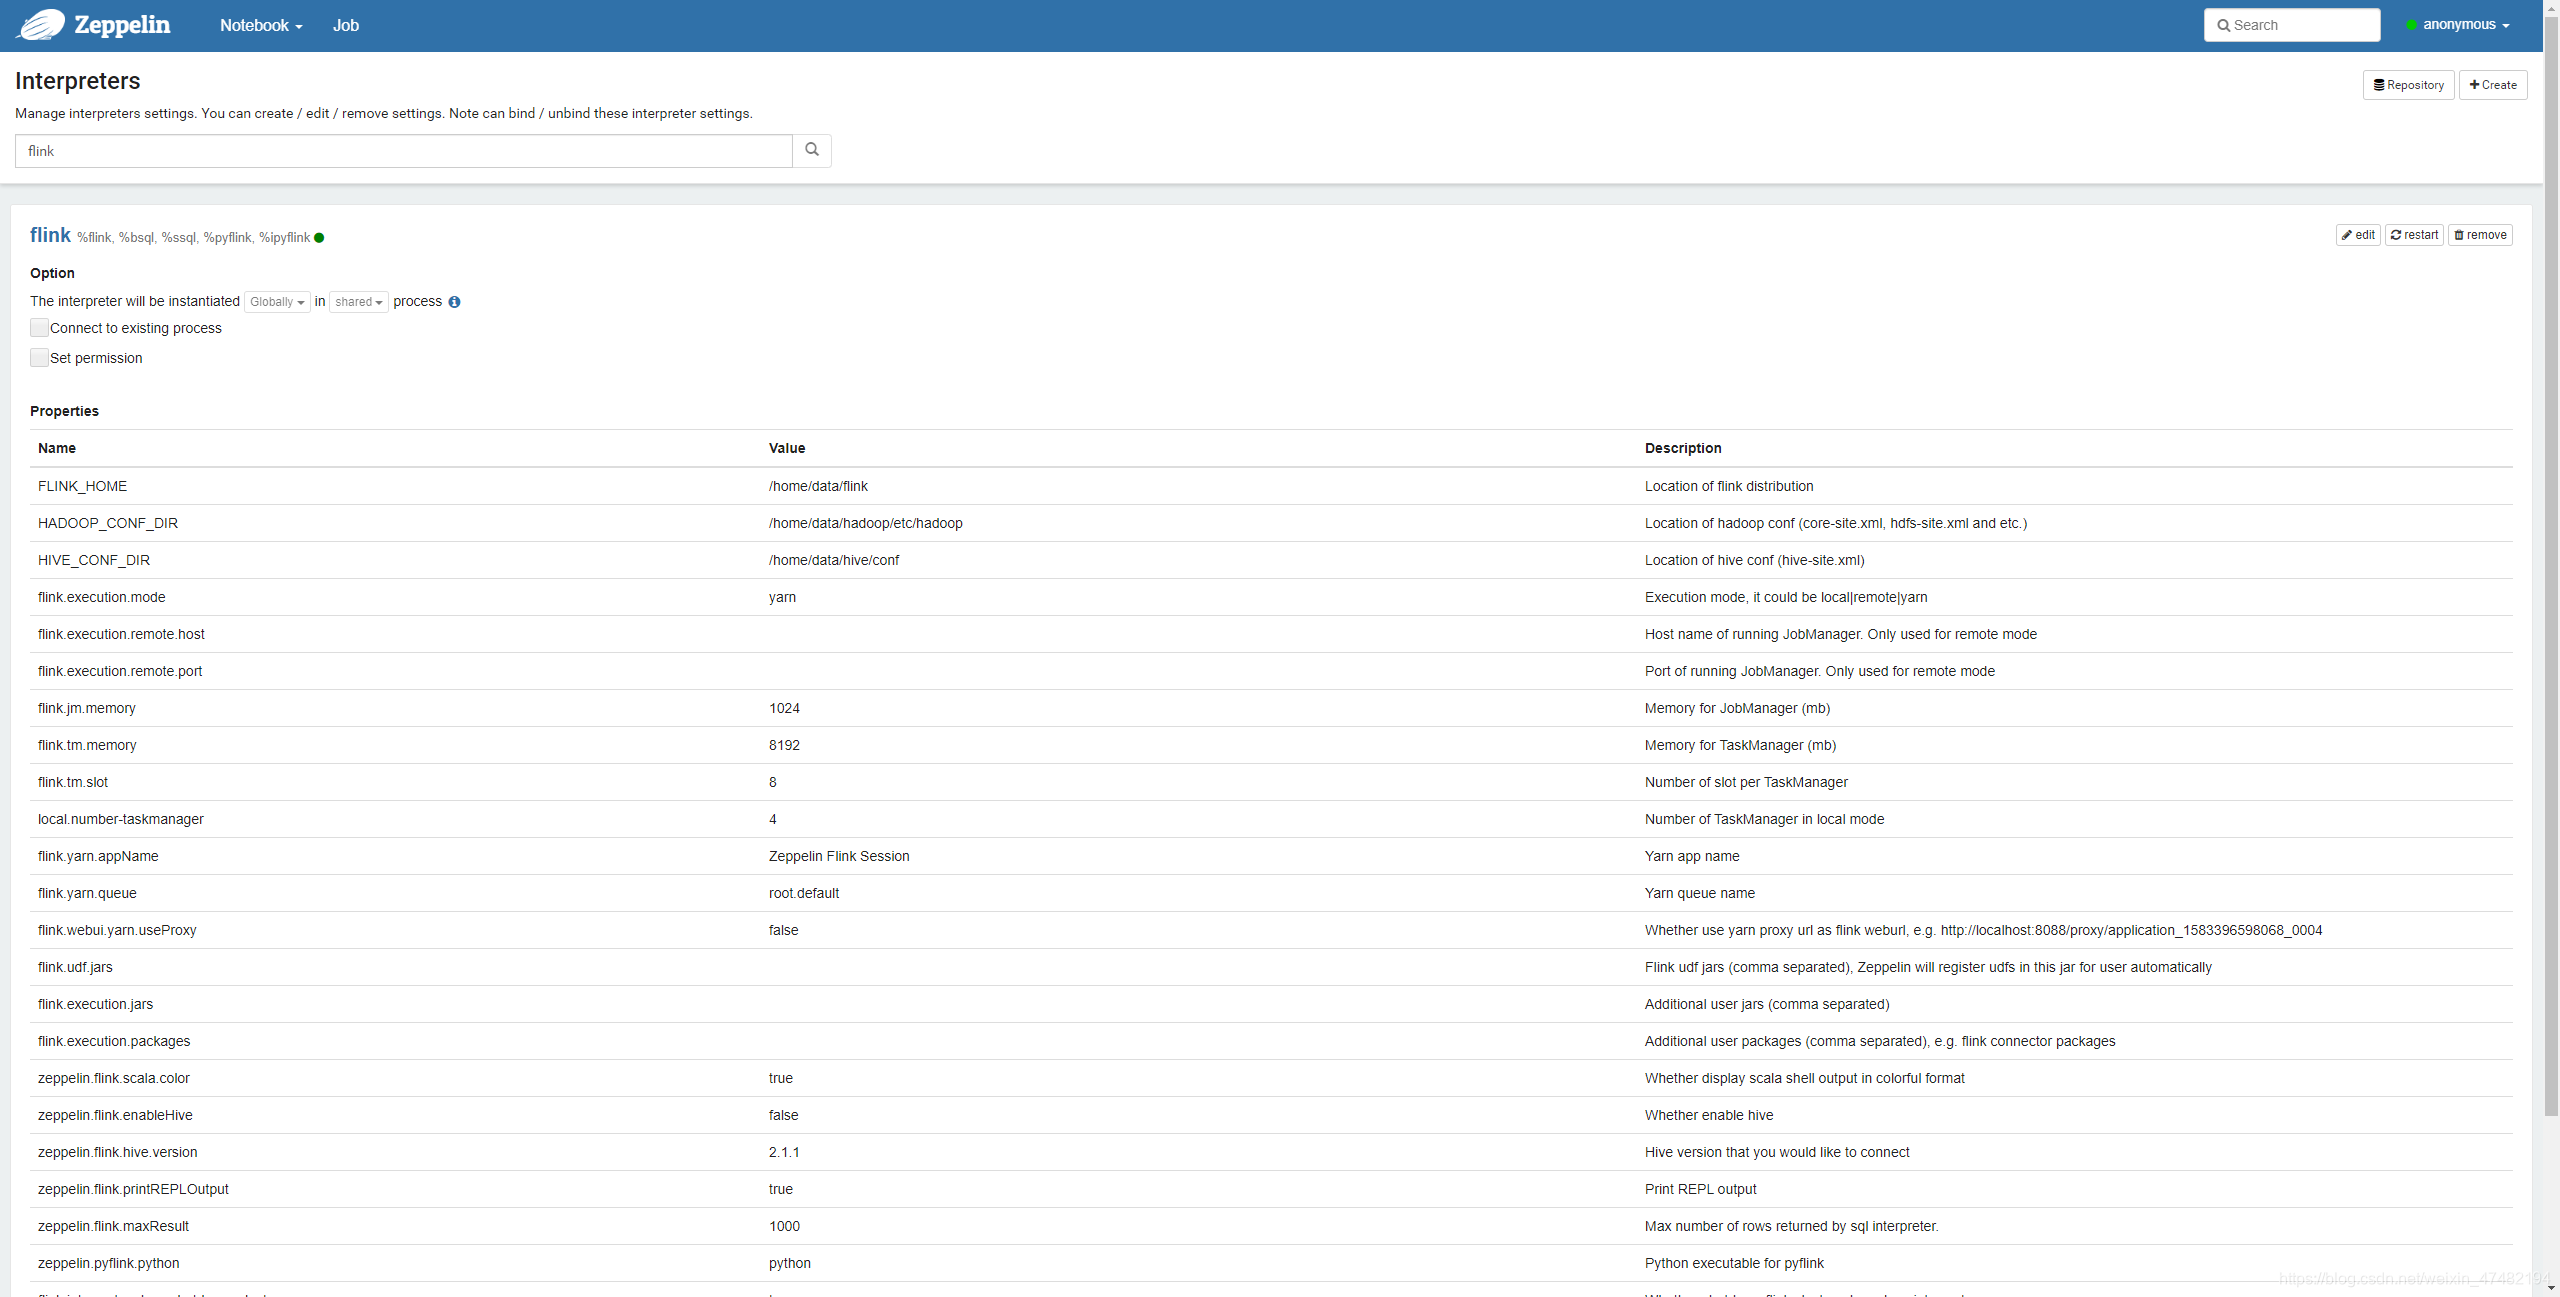The width and height of the screenshot is (2560, 1297).
Task: Select flink.execution.remote.host name cell
Action: click(121, 634)
